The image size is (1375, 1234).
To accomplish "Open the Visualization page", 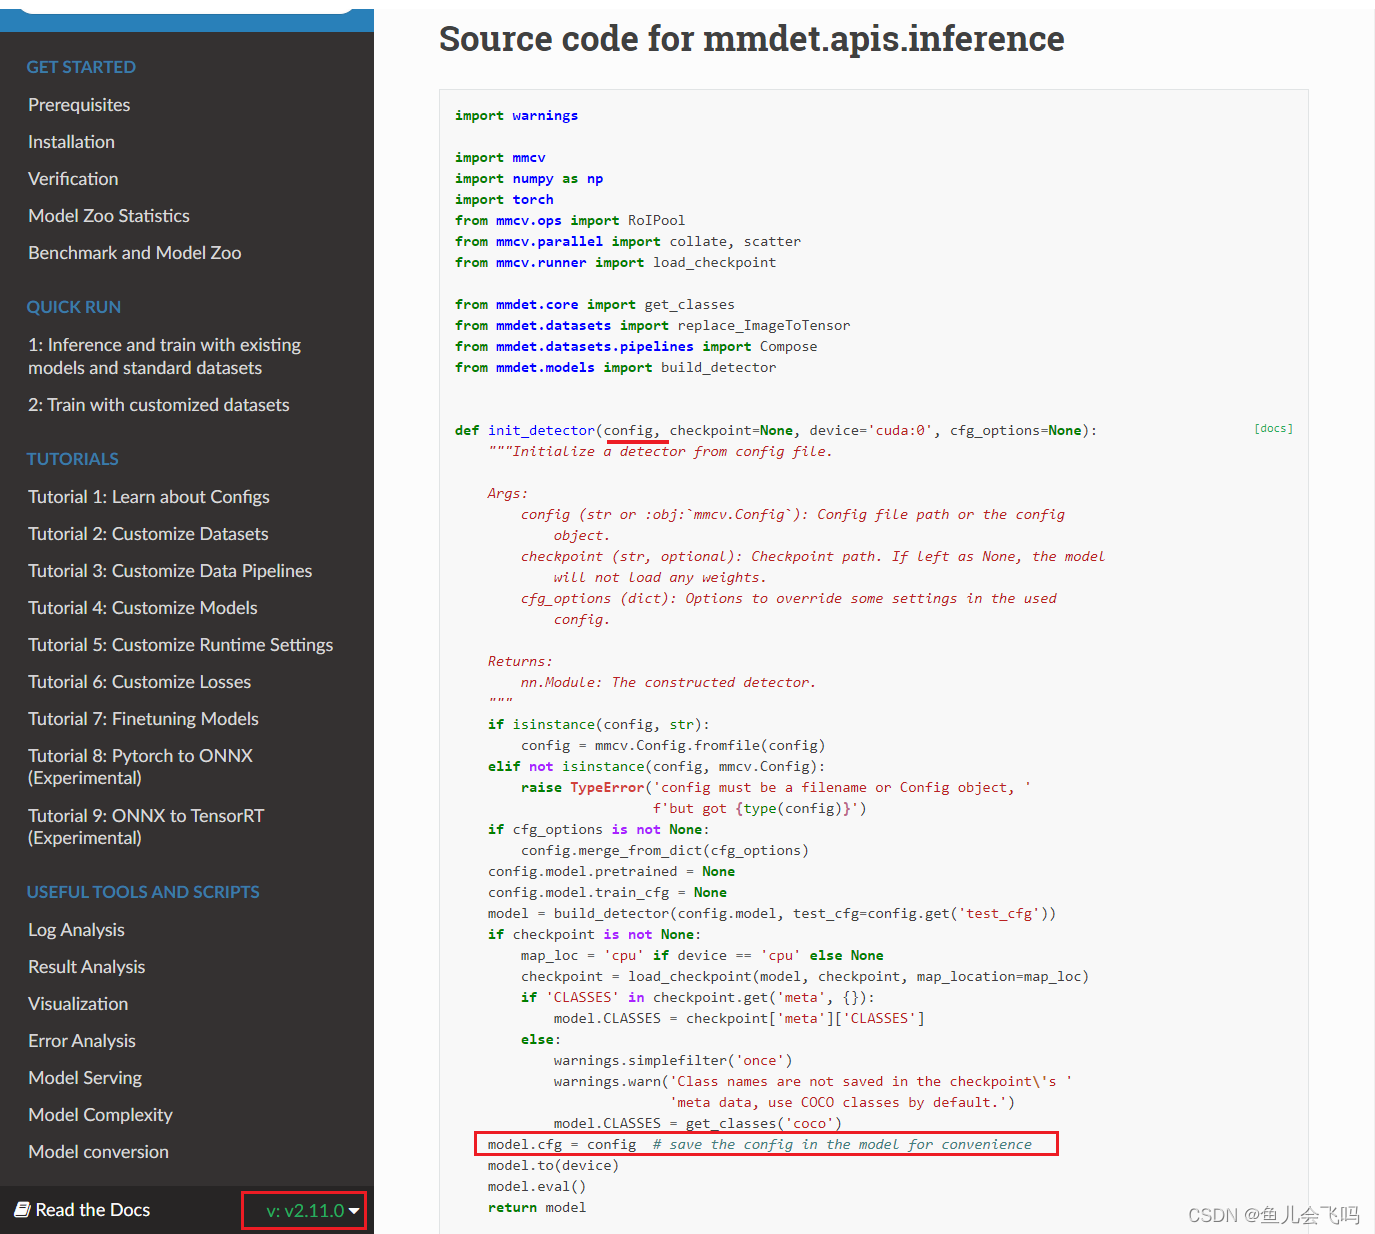I will pyautogui.click(x=78, y=1003).
